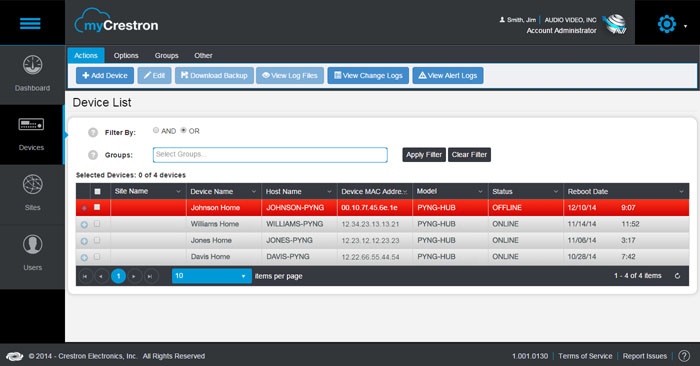
Task: Check the Davis Home row checkbox
Action: click(x=97, y=257)
